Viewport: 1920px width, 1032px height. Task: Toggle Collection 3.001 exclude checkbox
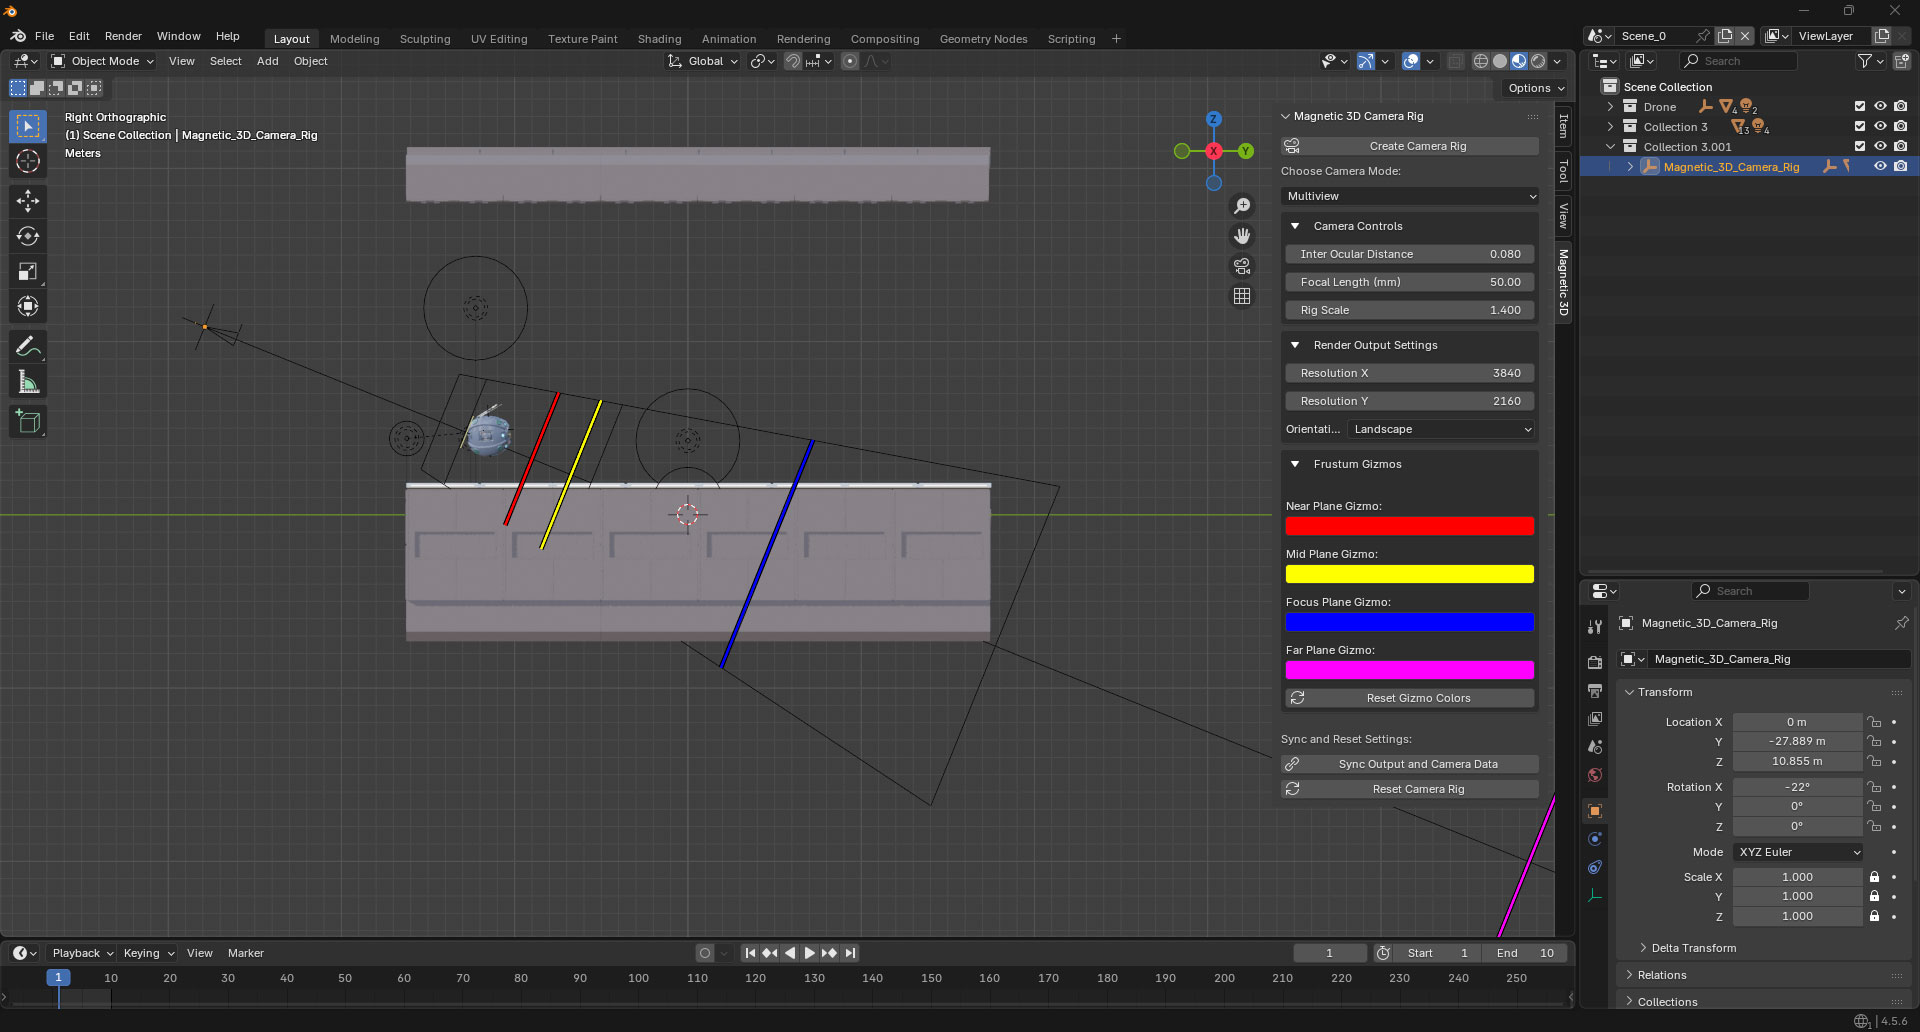[1860, 146]
